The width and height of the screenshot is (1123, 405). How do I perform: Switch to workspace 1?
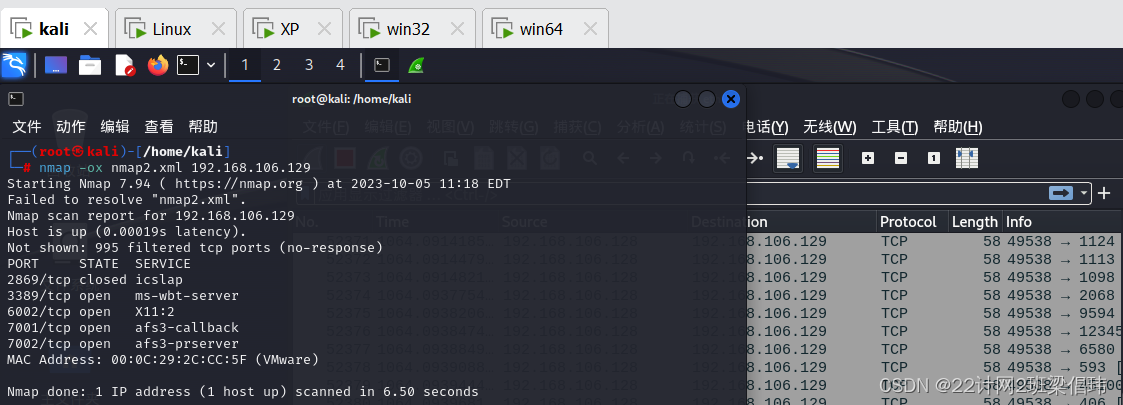(x=245, y=65)
